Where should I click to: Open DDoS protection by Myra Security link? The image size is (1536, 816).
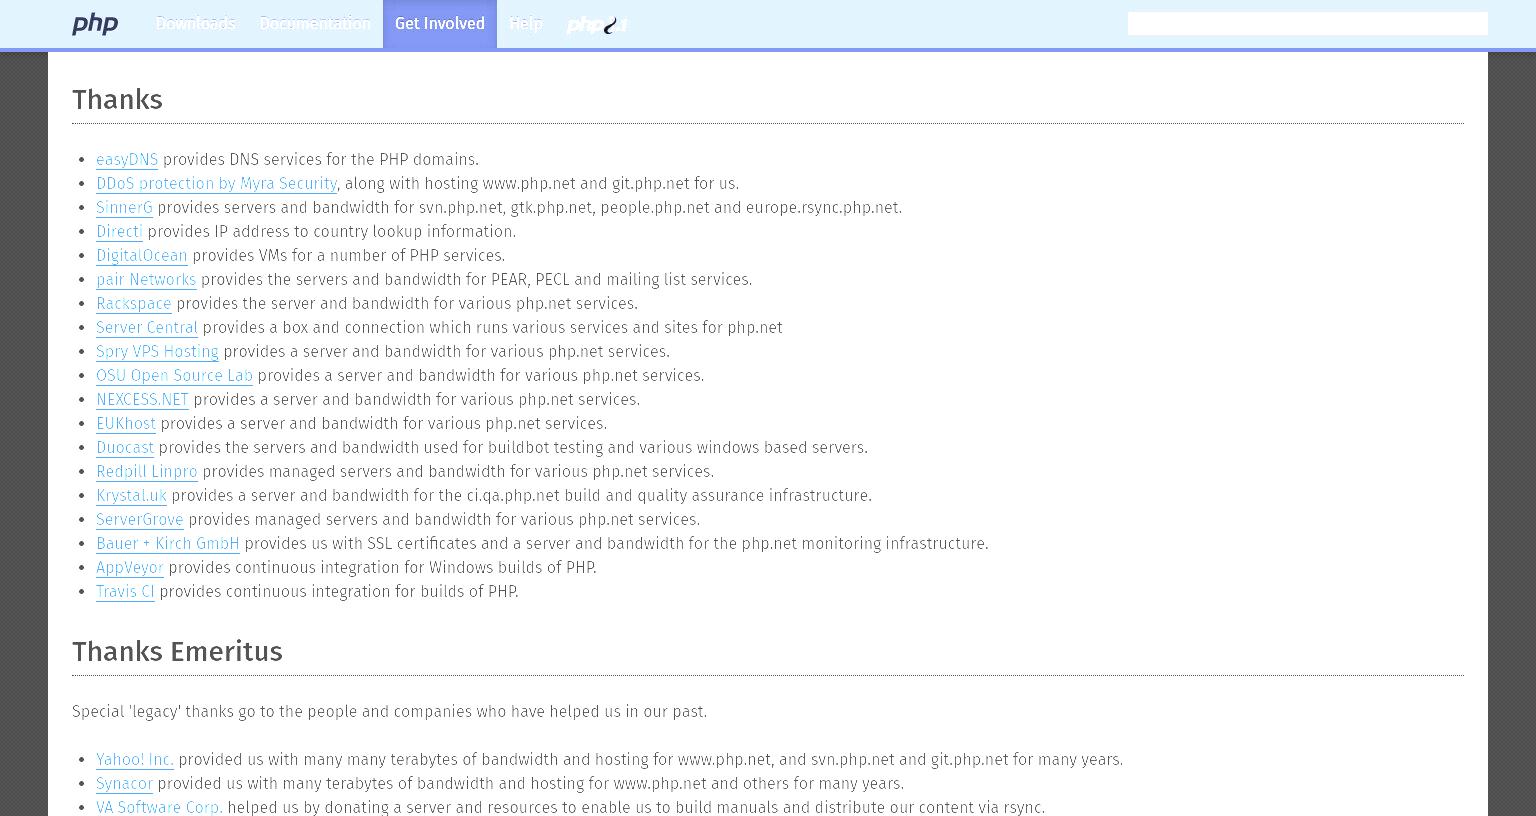pyautogui.click(x=216, y=184)
